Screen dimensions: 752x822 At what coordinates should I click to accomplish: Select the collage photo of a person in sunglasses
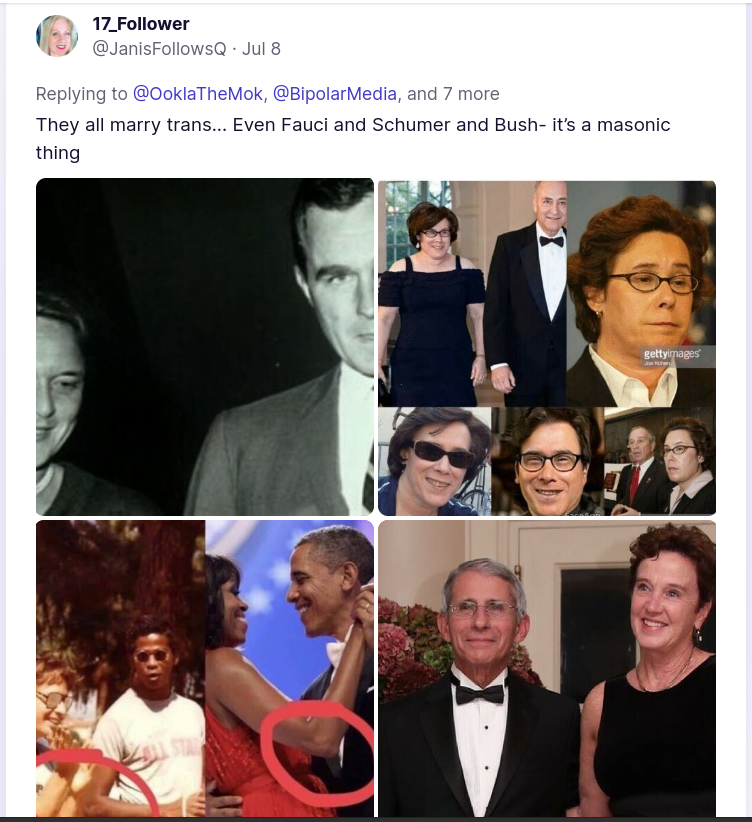tap(435, 461)
